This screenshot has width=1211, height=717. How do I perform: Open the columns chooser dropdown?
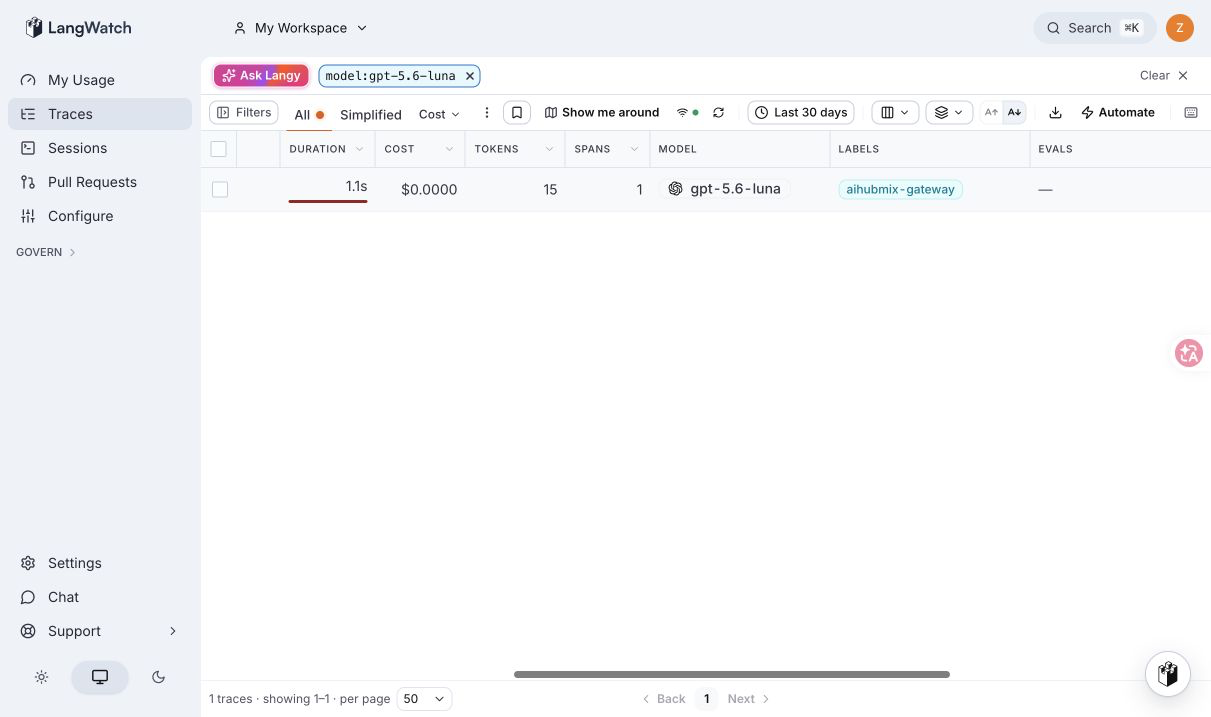tap(895, 112)
